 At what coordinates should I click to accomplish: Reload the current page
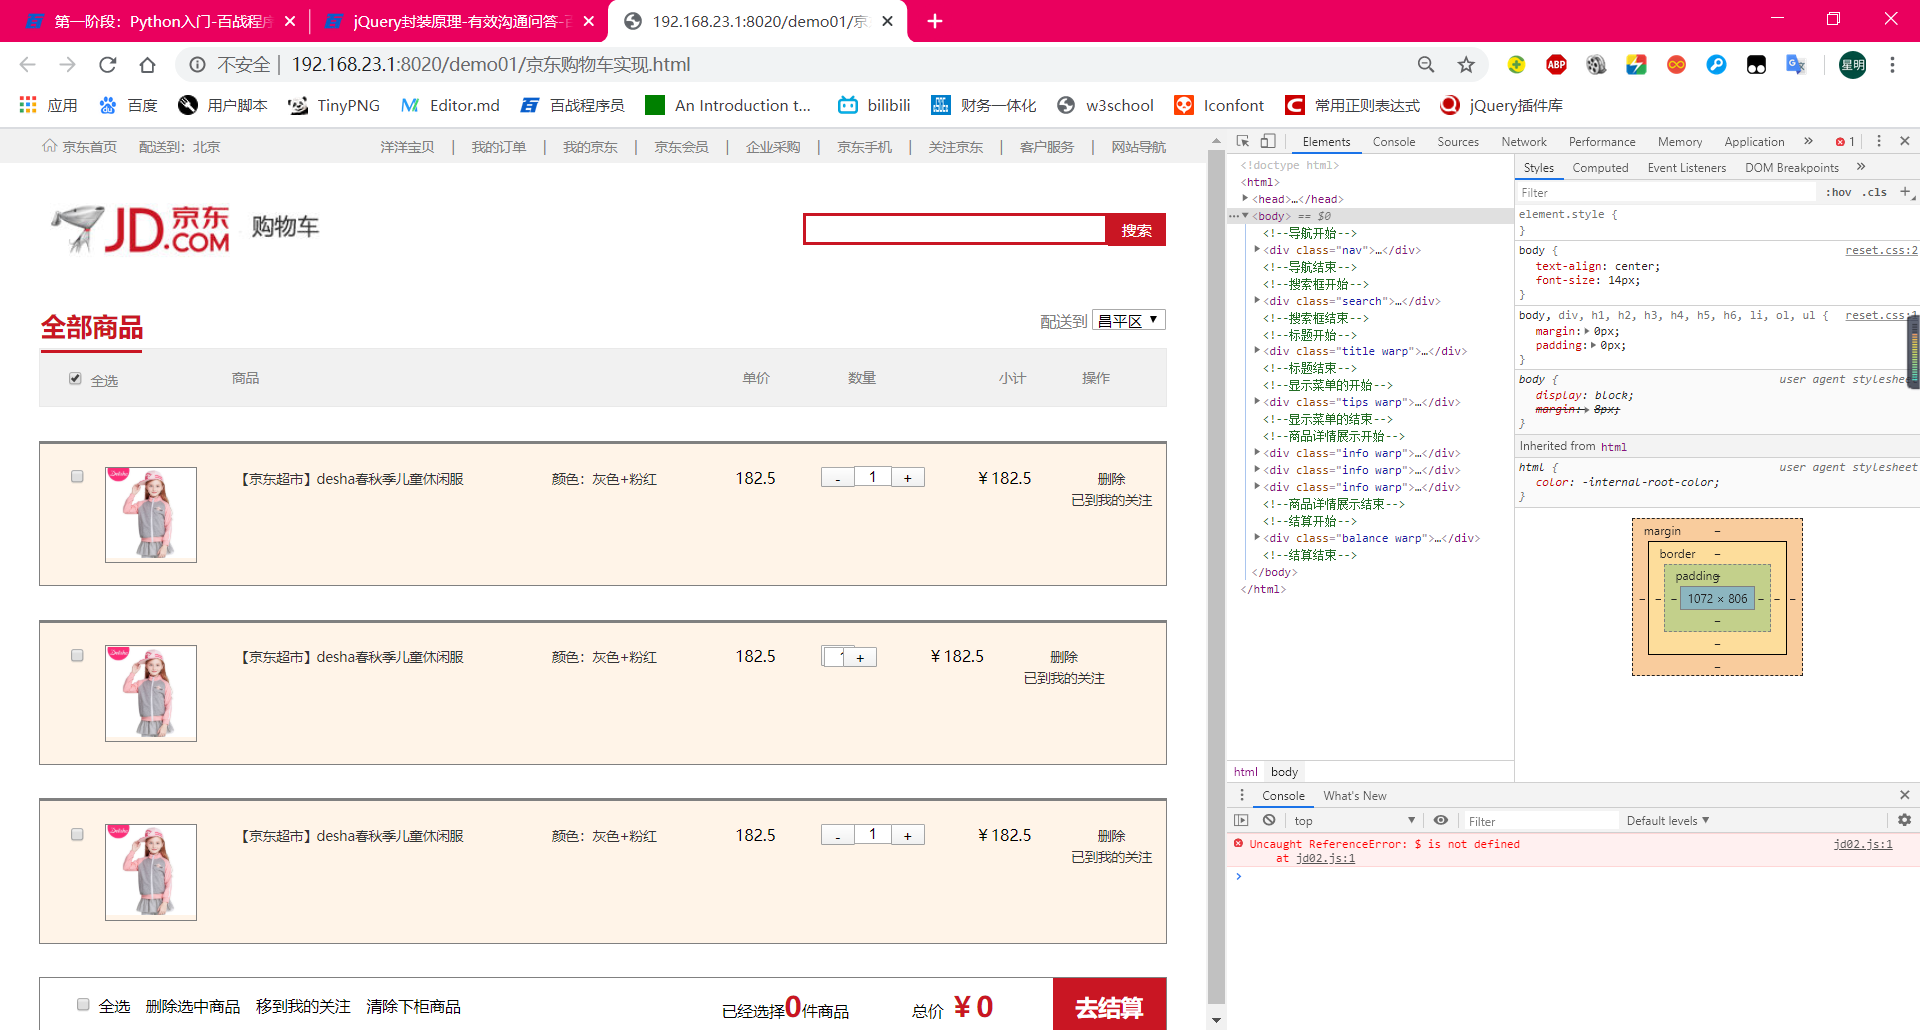[x=108, y=65]
